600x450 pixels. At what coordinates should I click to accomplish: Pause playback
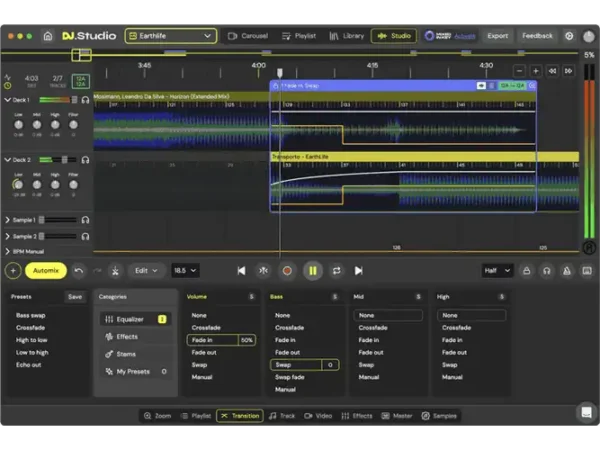313,271
